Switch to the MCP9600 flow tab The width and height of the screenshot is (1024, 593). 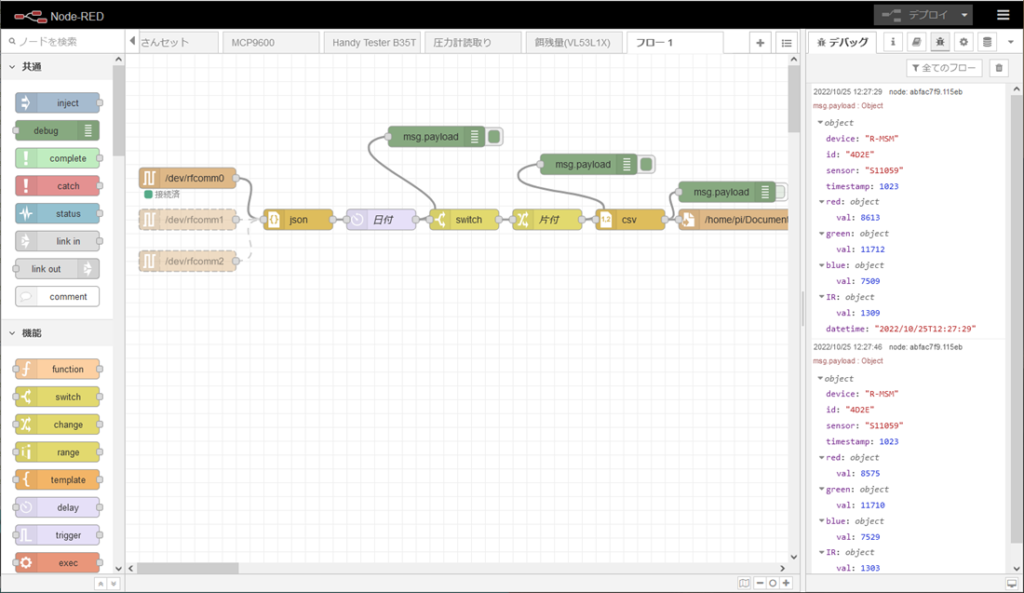(x=252, y=43)
